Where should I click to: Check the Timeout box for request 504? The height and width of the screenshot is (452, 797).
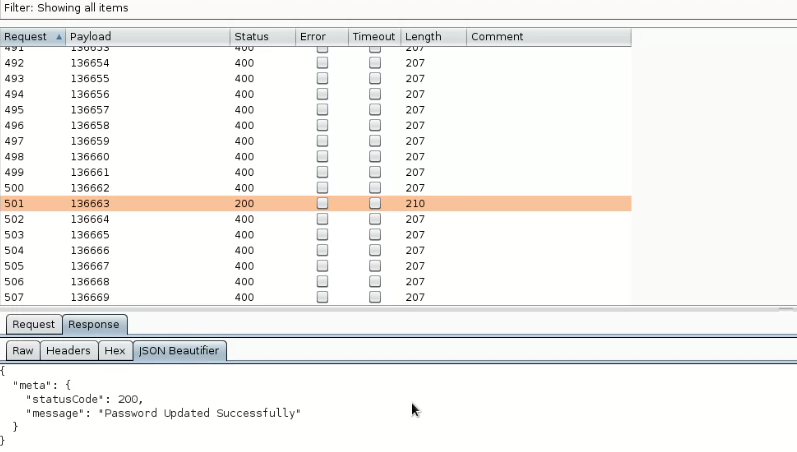(x=375, y=251)
